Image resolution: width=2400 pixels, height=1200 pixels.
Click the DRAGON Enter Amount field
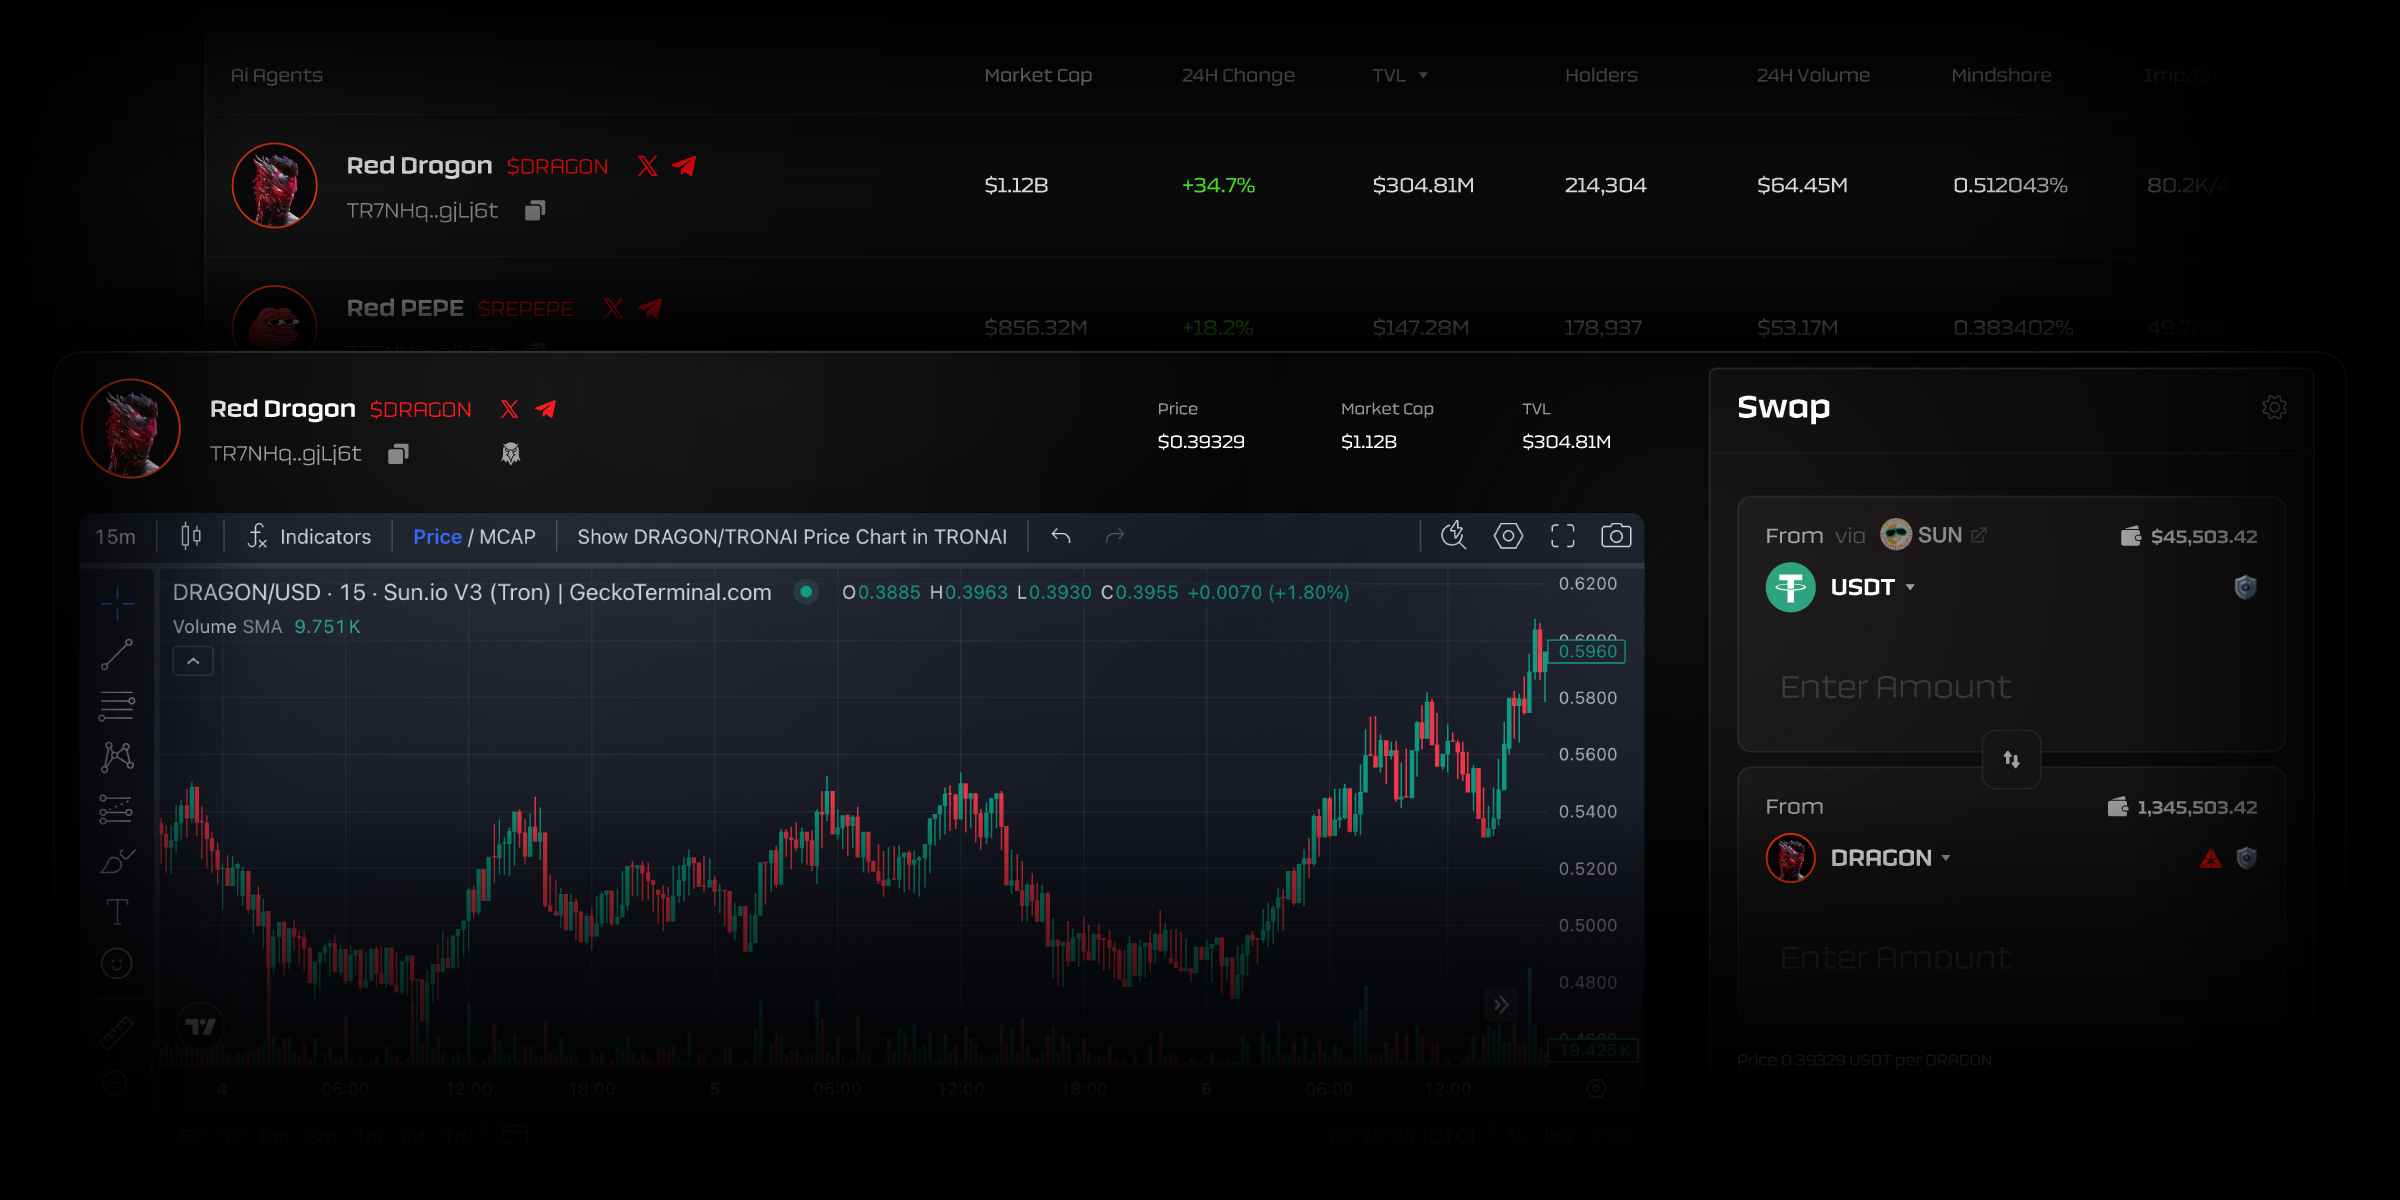coord(1895,958)
